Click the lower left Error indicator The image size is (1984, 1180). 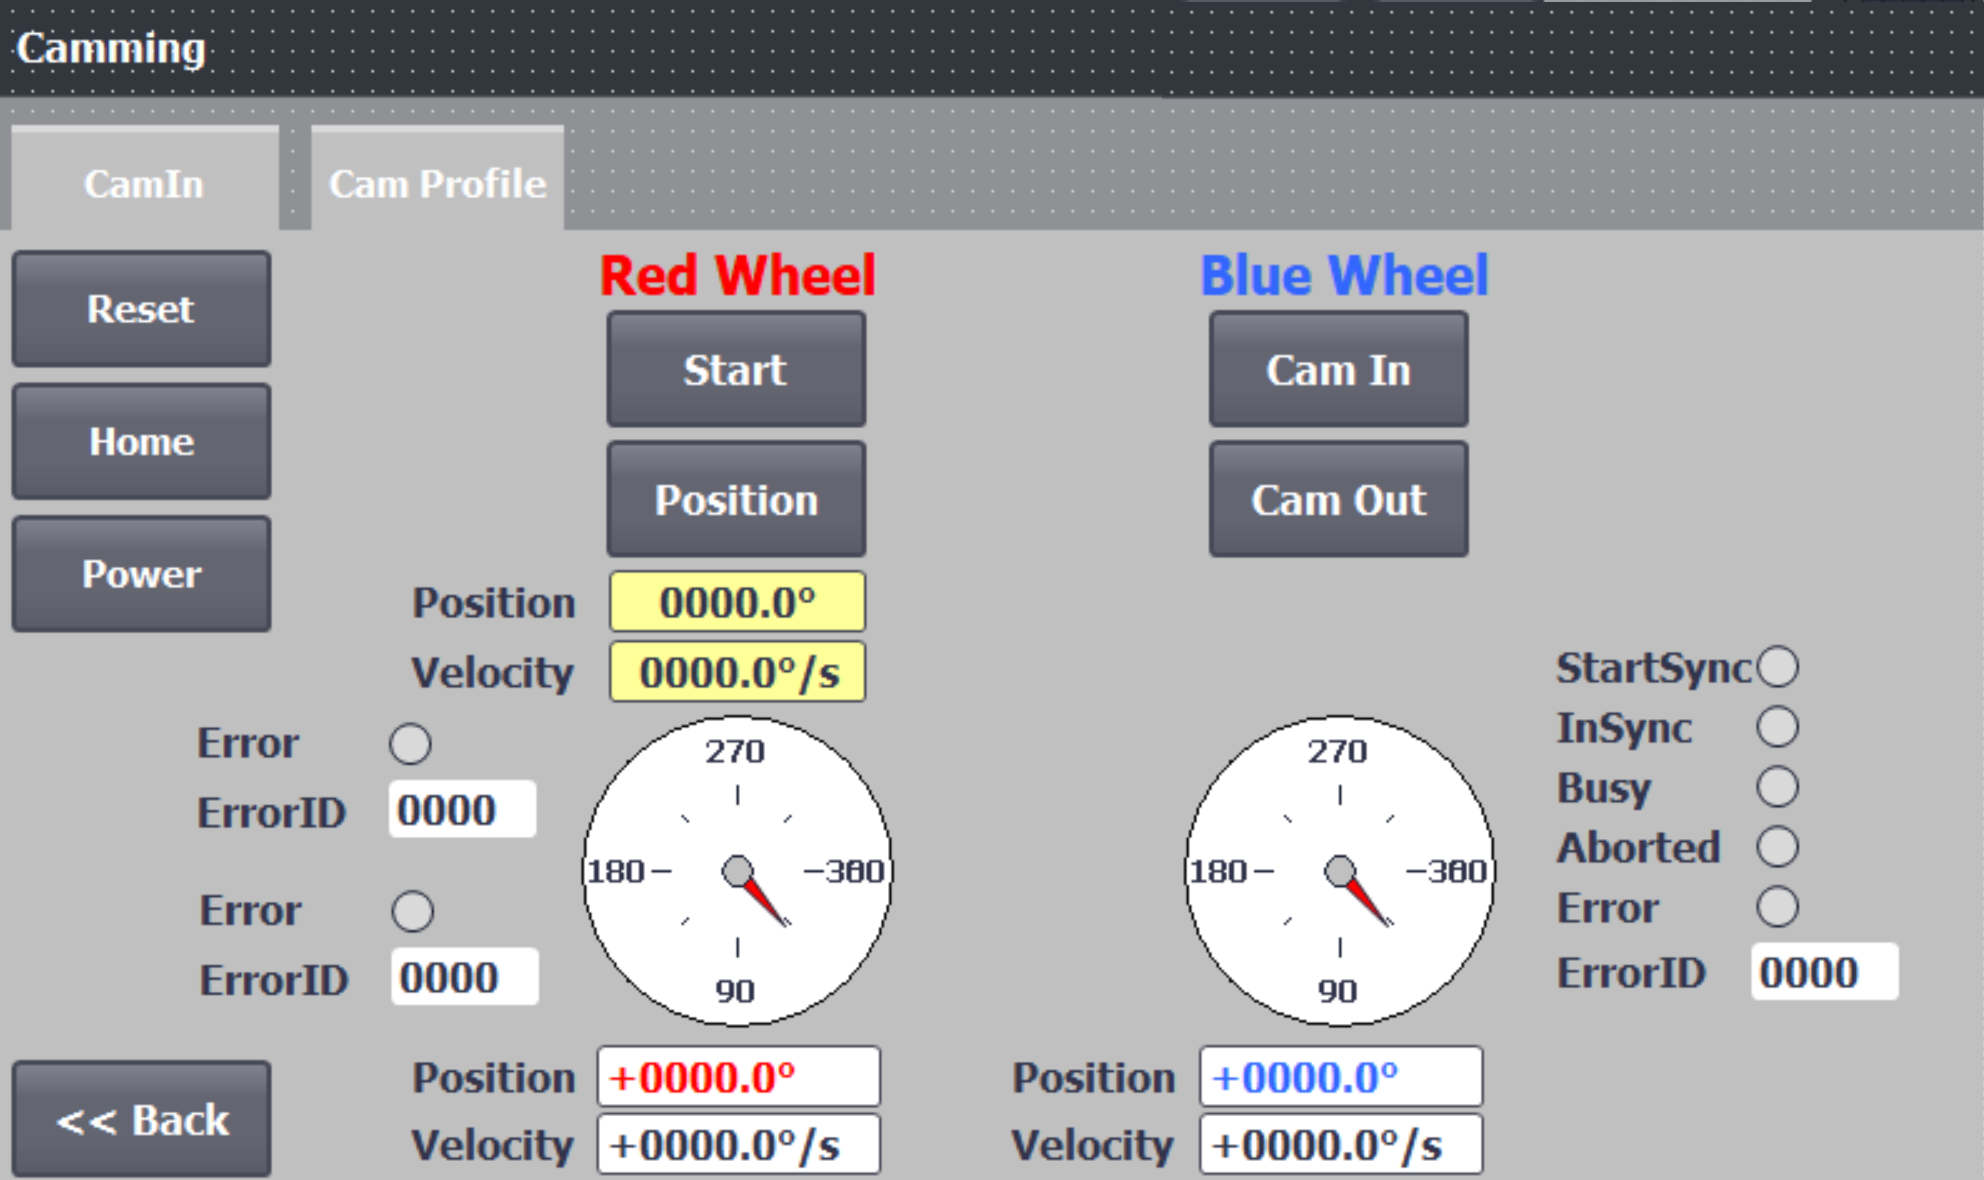point(412,911)
